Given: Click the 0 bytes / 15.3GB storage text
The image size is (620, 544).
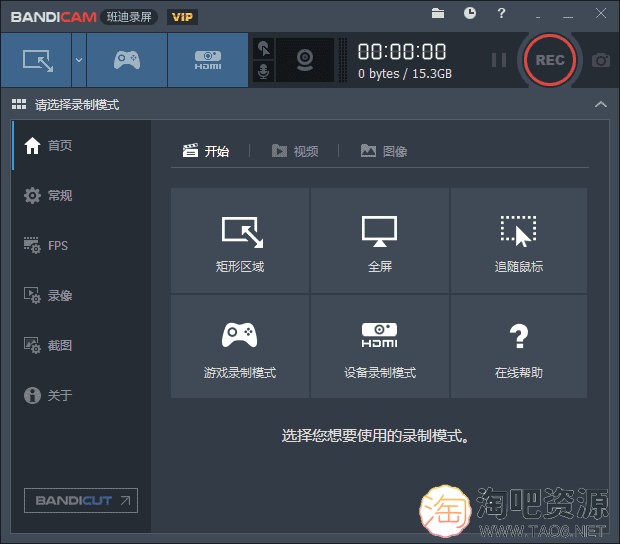Looking at the screenshot, I should [405, 74].
